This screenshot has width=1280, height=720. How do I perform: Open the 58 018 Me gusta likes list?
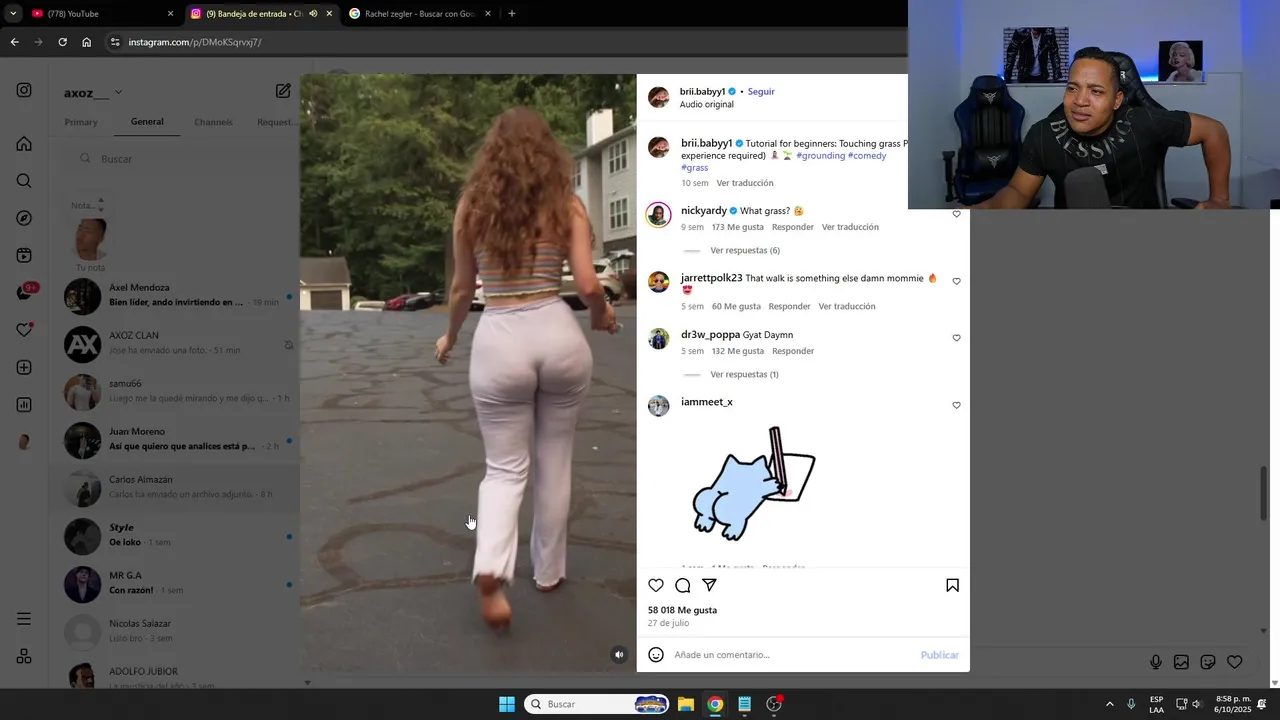(682, 610)
